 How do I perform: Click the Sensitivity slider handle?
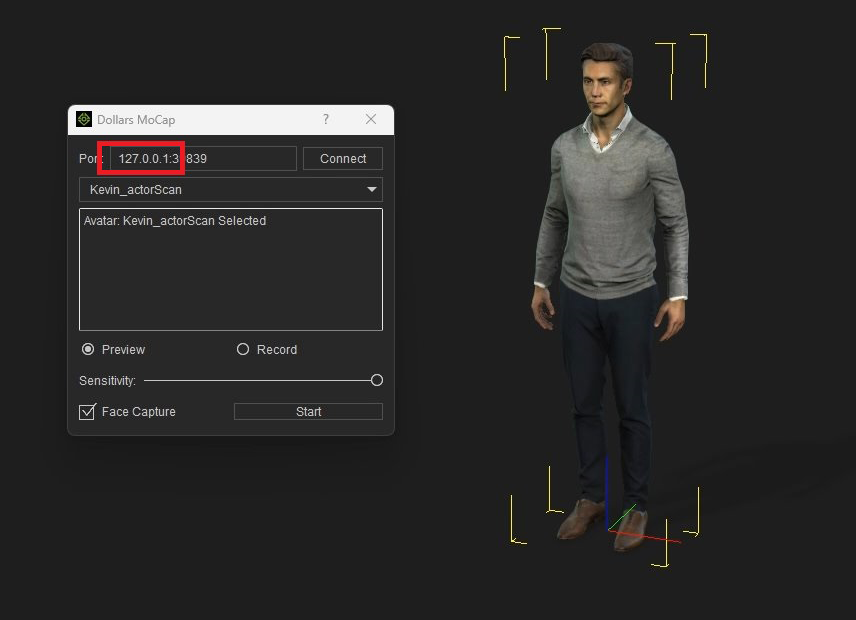(x=377, y=381)
